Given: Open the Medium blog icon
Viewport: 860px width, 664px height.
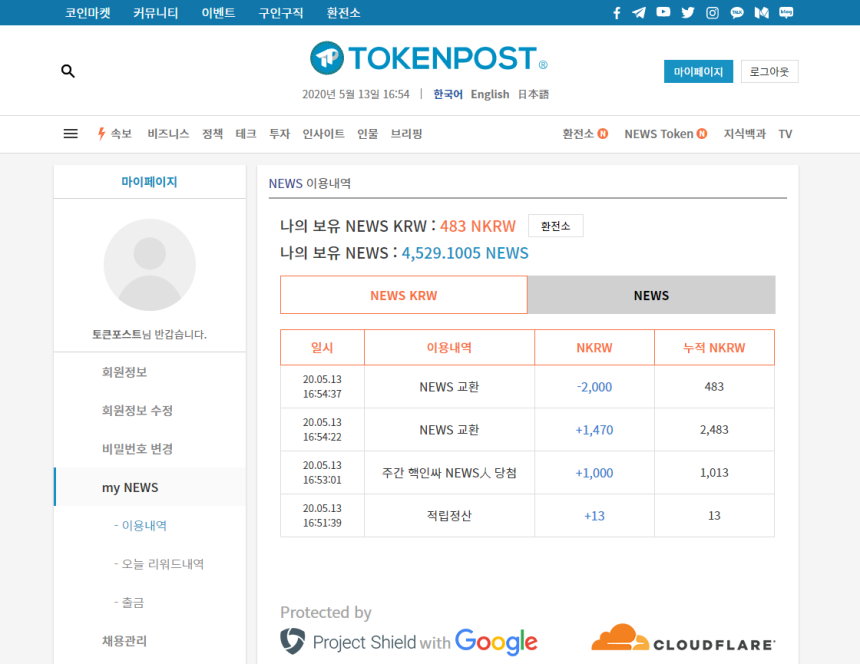Looking at the screenshot, I should pos(761,12).
